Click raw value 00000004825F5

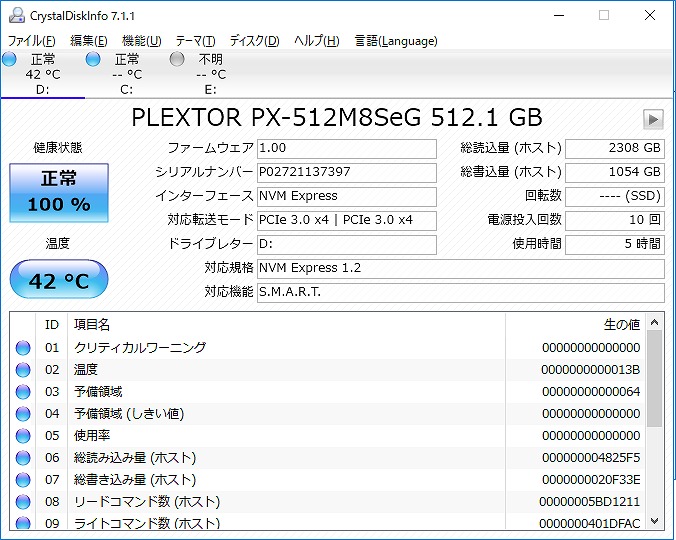click(591, 458)
